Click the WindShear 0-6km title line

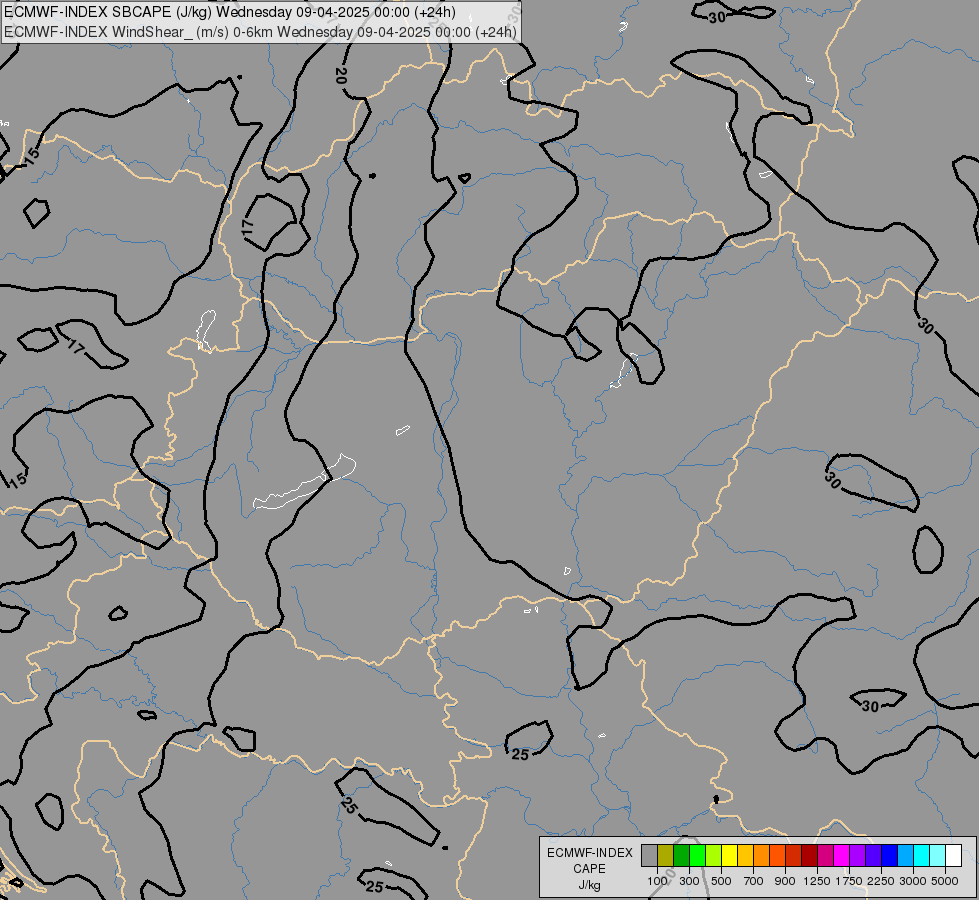coord(260,31)
